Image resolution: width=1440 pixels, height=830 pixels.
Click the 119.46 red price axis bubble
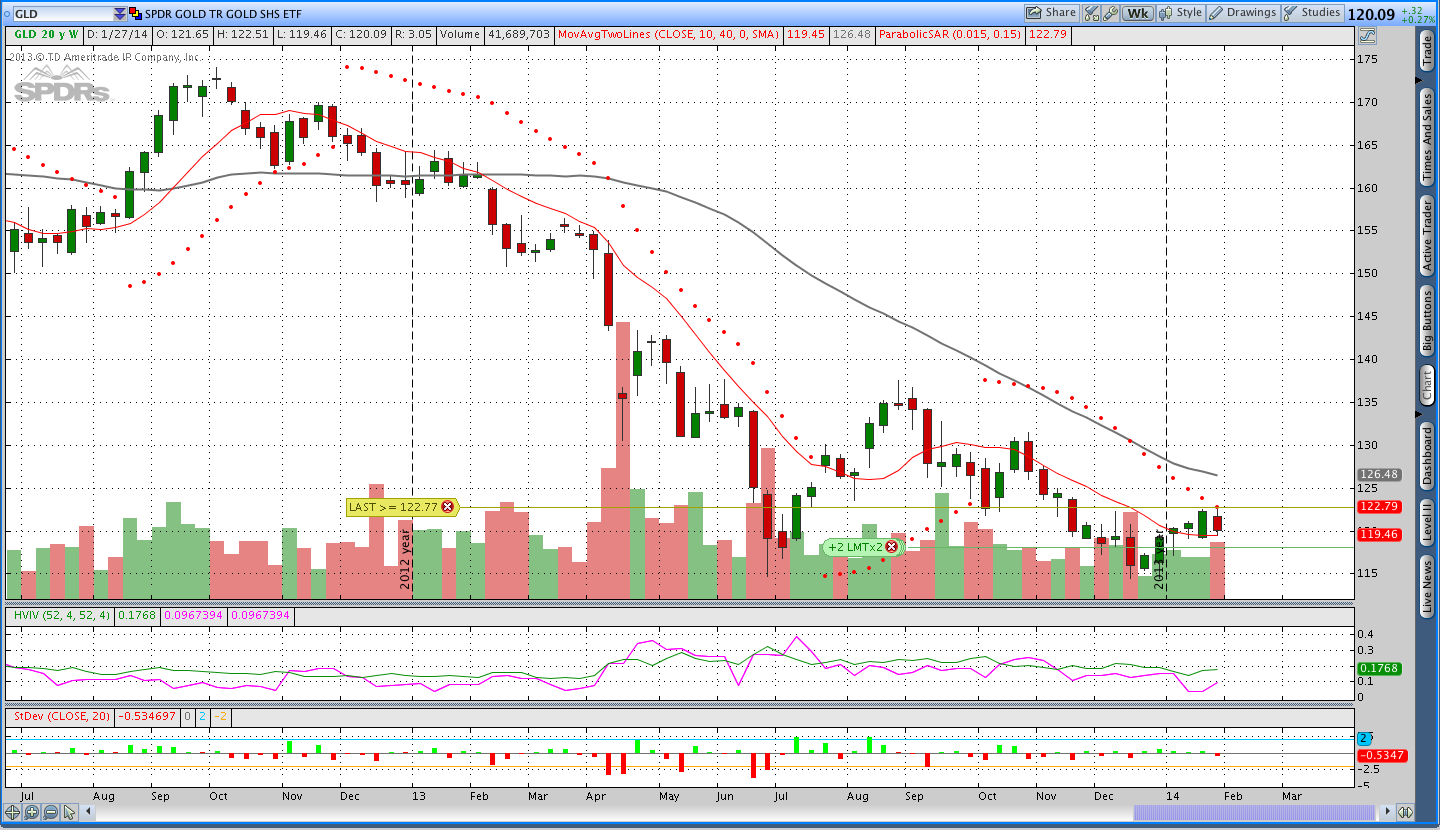click(x=1379, y=535)
